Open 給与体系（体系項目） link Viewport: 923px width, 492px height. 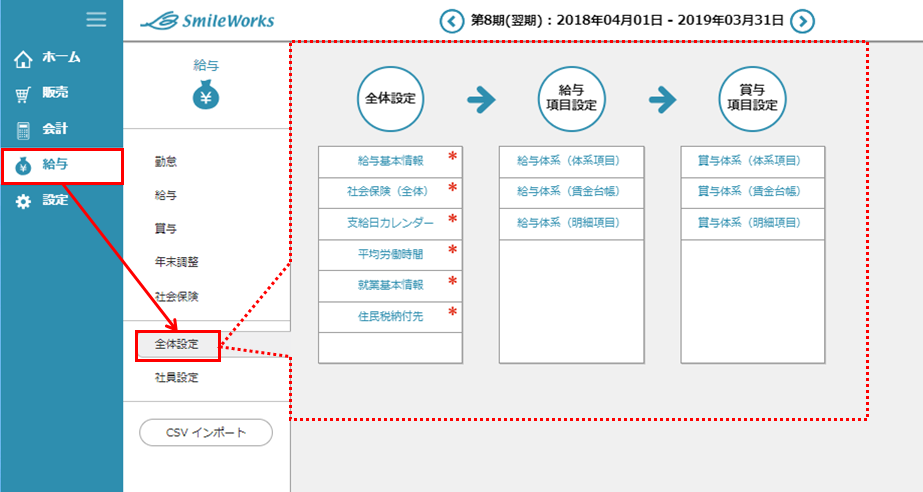571,161
